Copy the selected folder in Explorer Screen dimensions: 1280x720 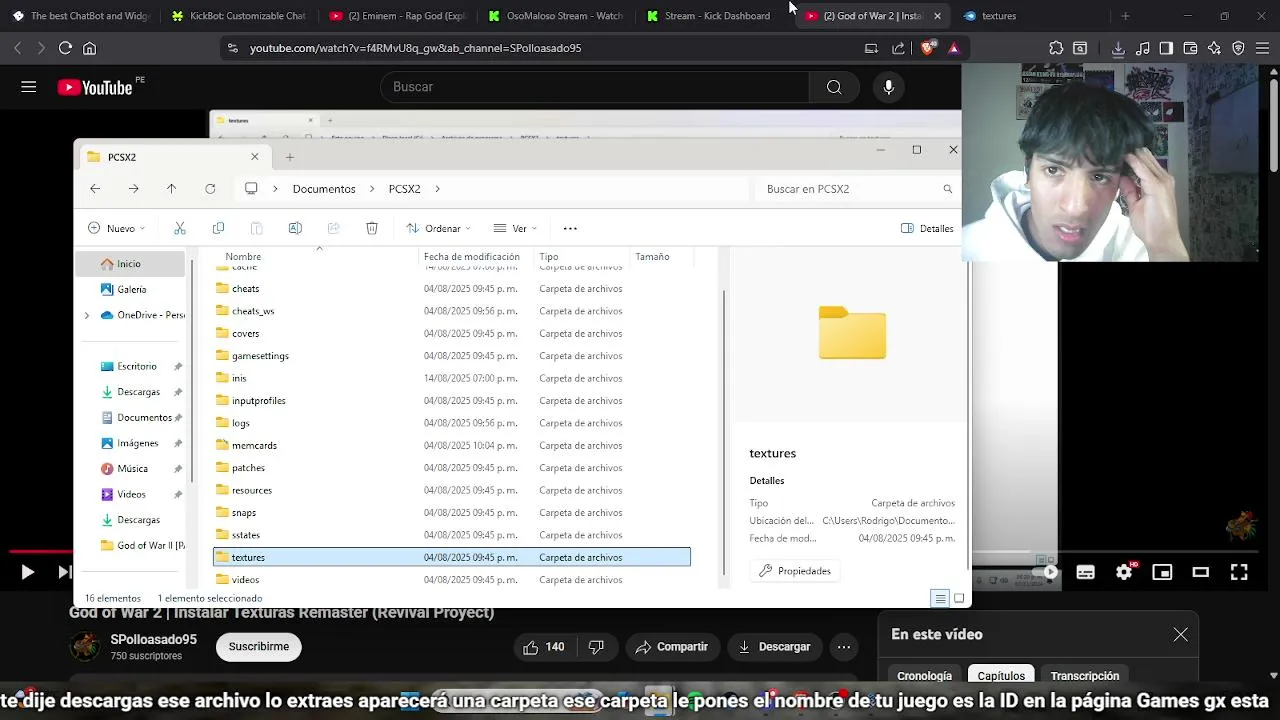click(218, 228)
